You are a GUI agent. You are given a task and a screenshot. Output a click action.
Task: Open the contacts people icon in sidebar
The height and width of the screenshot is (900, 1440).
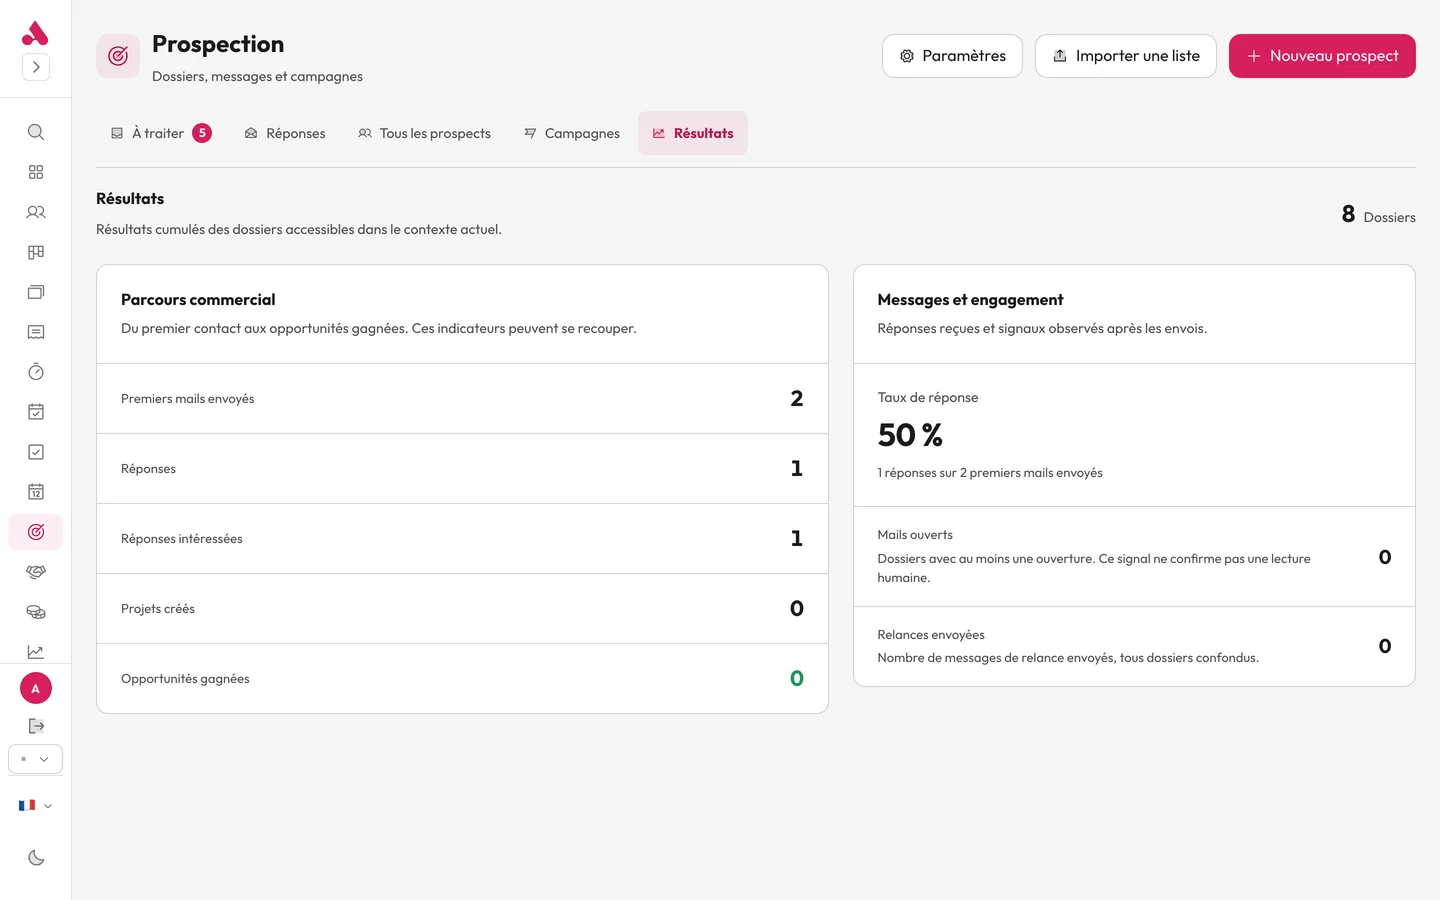click(x=36, y=212)
